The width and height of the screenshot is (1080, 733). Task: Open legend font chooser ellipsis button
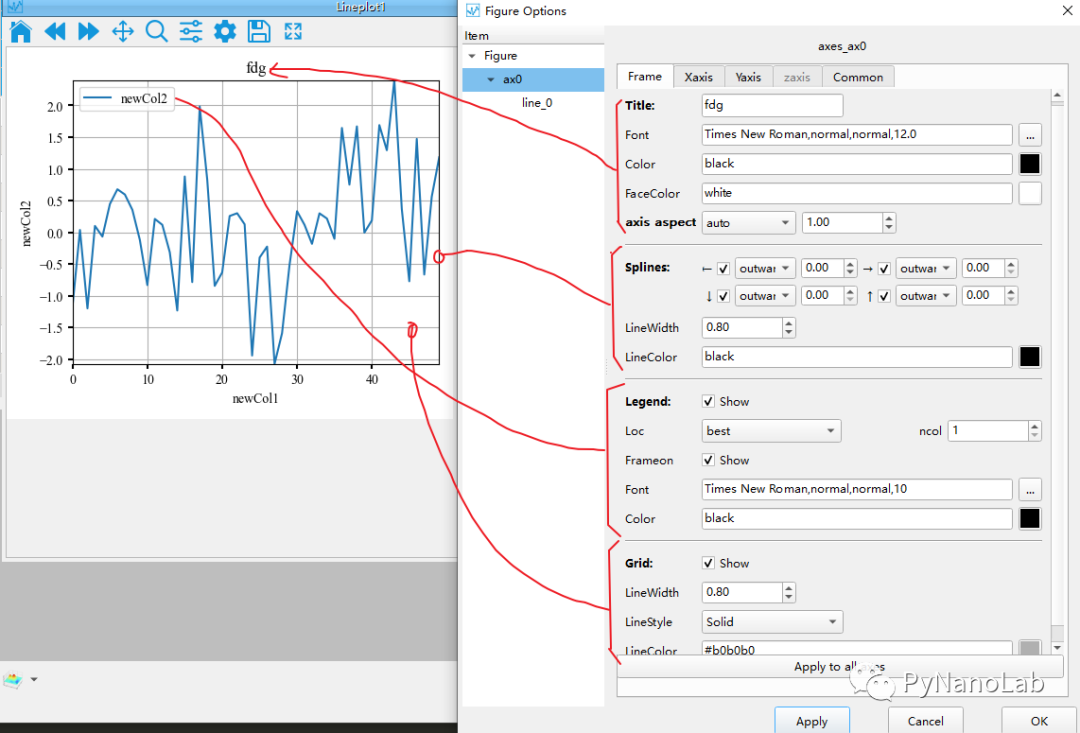1030,490
